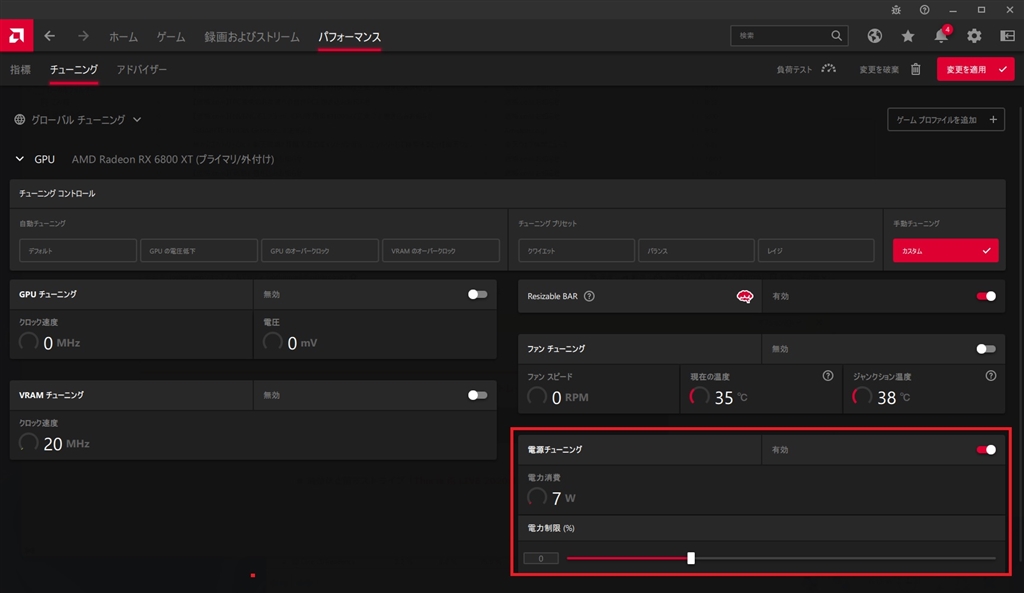The width and height of the screenshot is (1024, 593).
Task: Click the 電力制限 slider handle
Action: (x=691, y=558)
